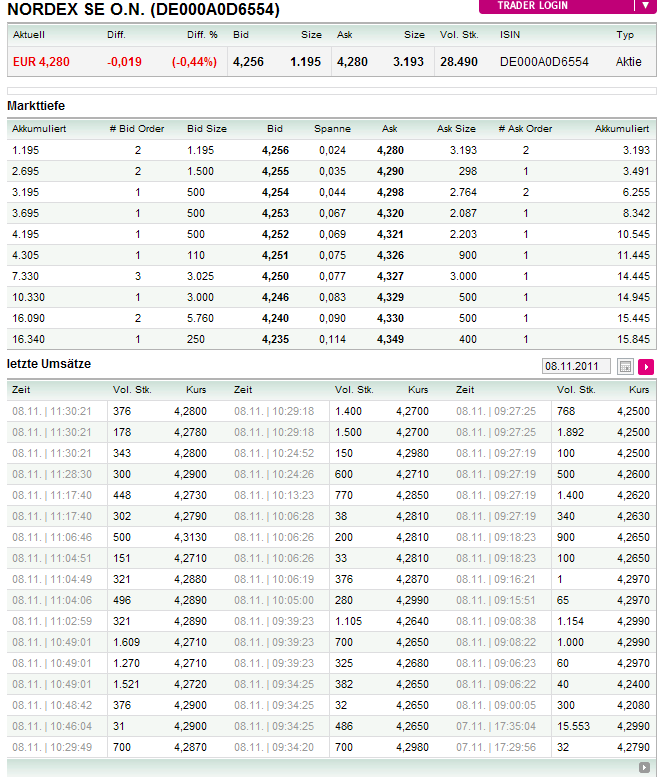
Task: Click the Spanne column header
Action: pos(332,129)
